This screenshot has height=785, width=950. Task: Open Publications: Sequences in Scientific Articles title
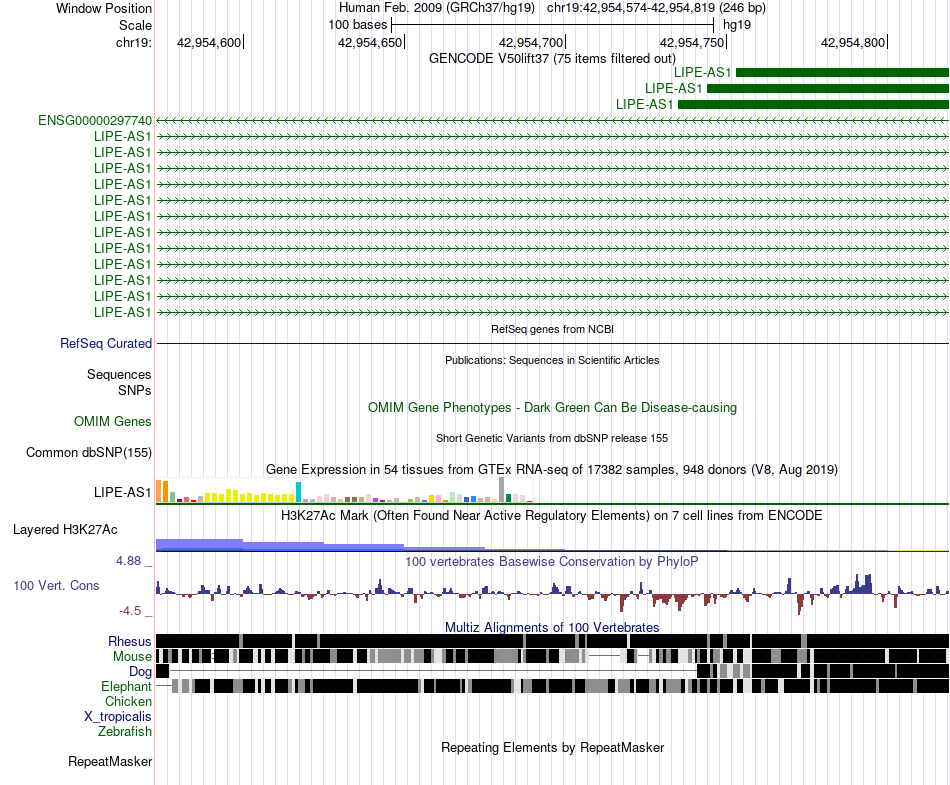[552, 360]
